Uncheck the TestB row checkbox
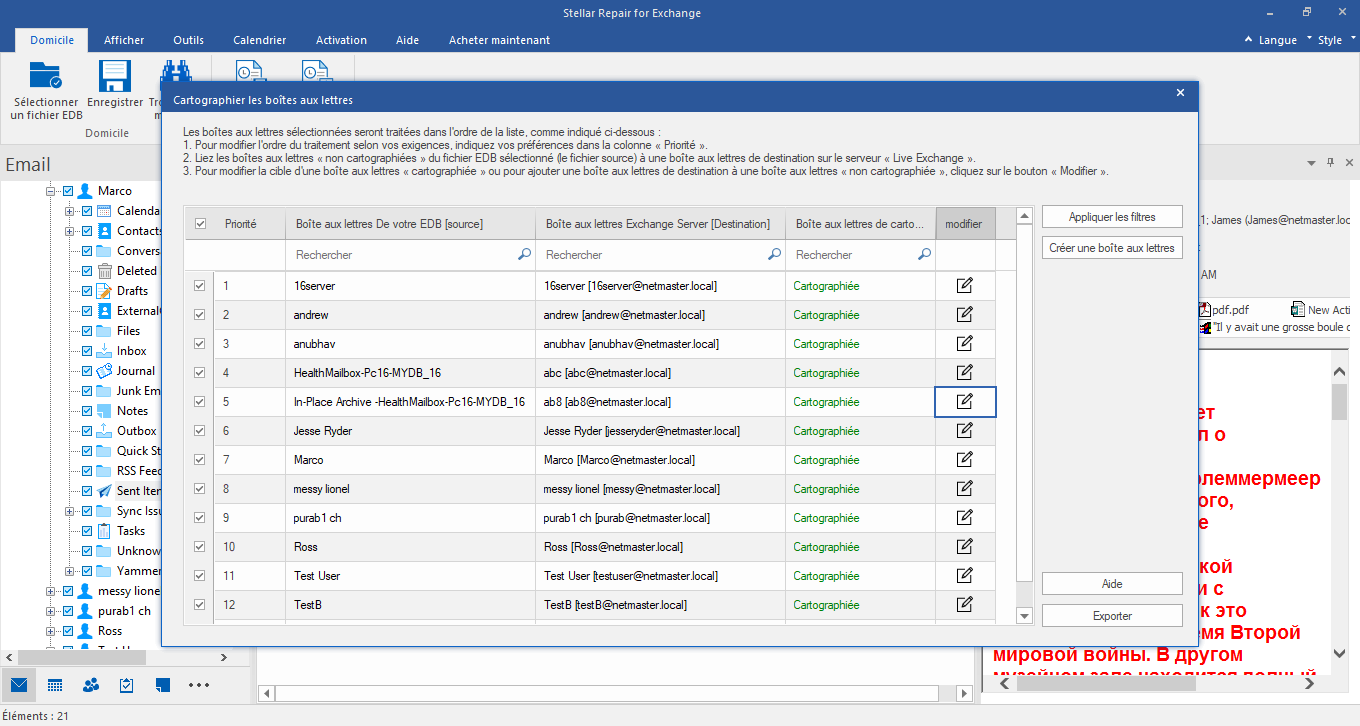 pyautogui.click(x=200, y=605)
